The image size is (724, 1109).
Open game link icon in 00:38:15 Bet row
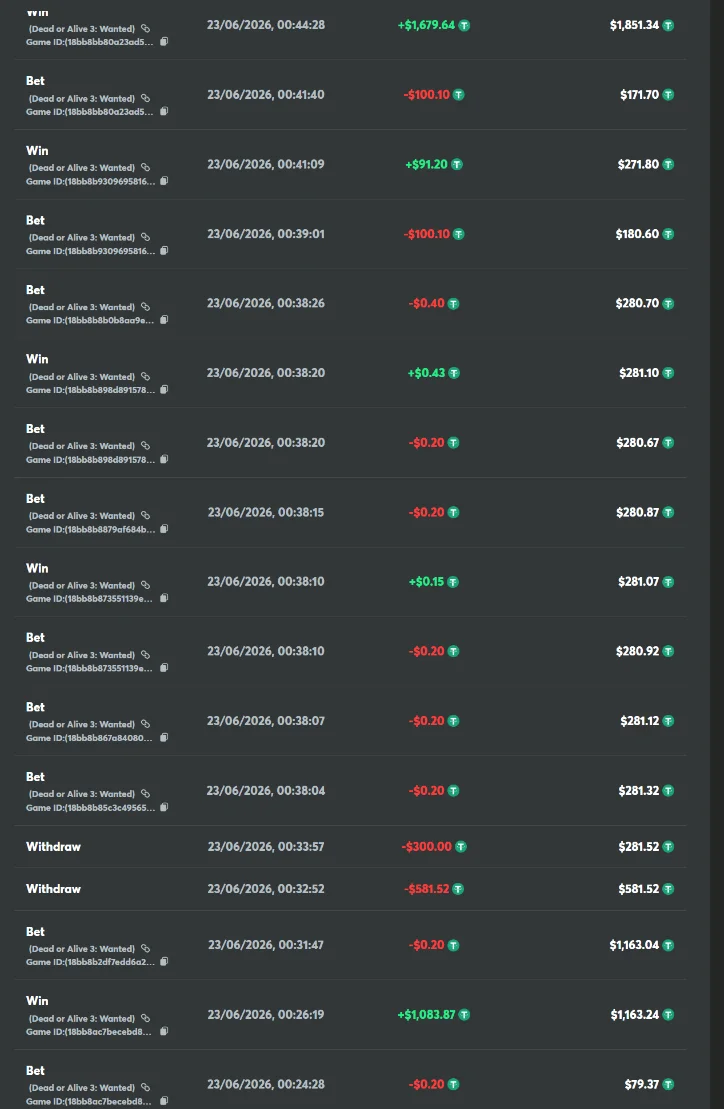(145, 516)
